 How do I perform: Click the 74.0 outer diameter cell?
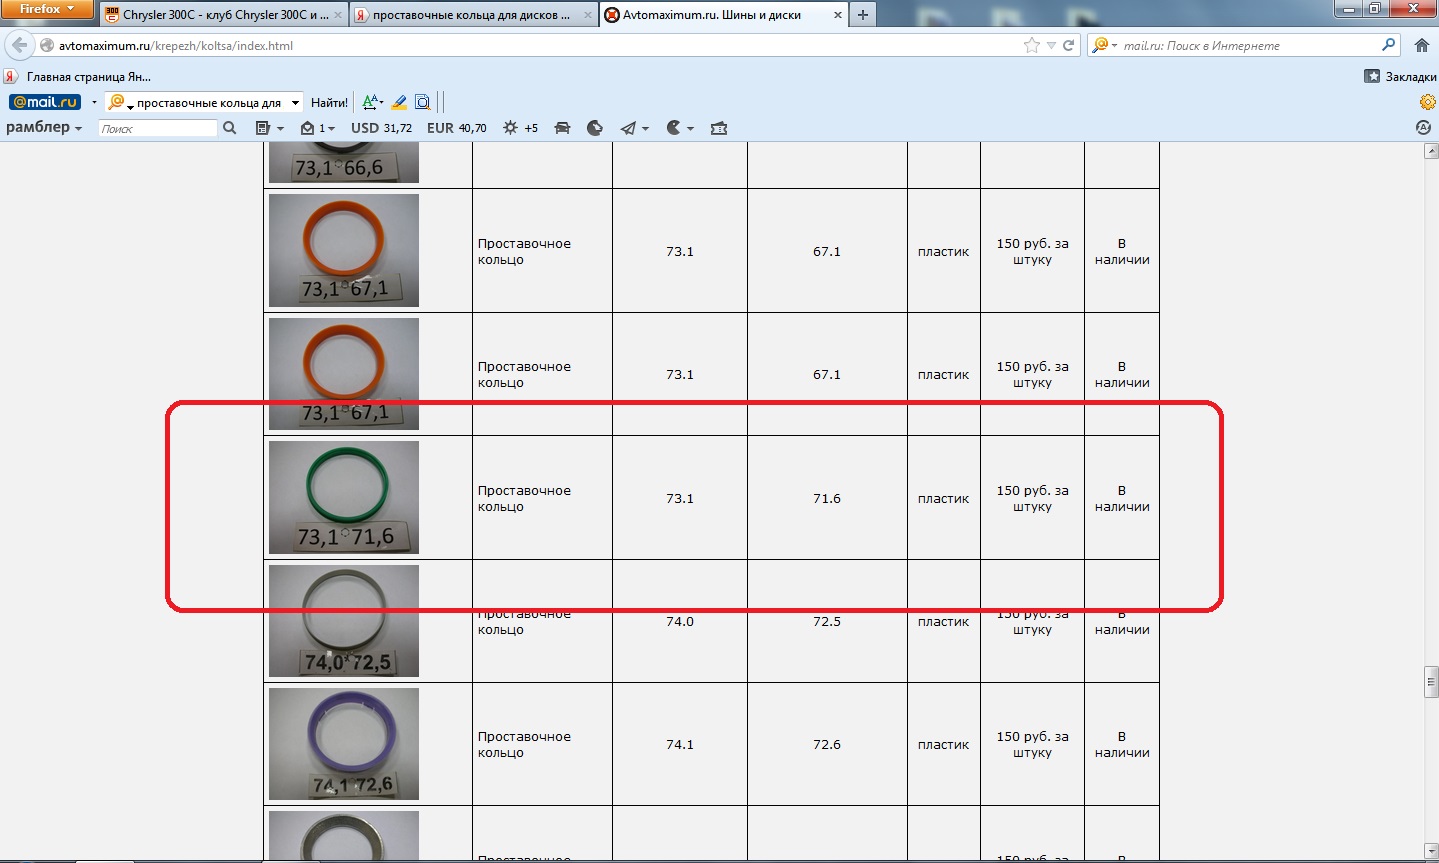[680, 621]
